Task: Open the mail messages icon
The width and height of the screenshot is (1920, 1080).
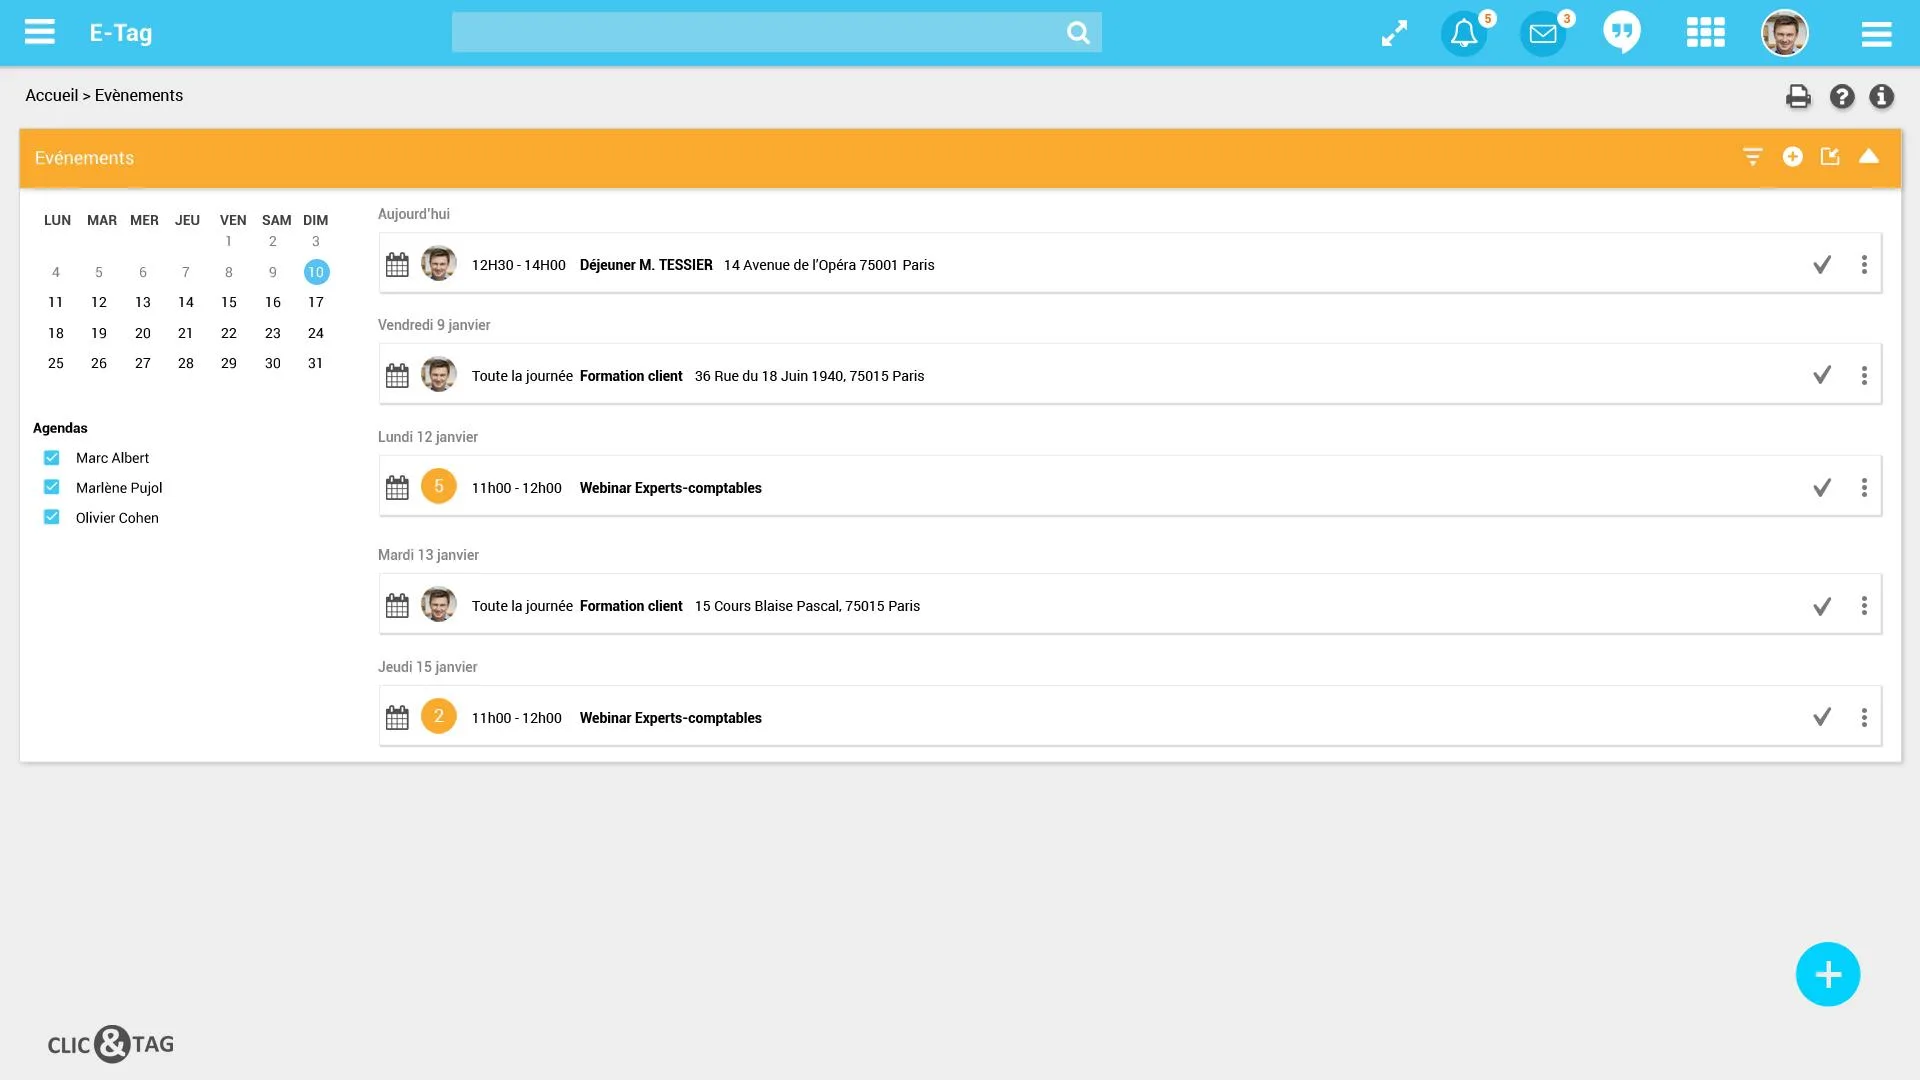Action: [1543, 33]
